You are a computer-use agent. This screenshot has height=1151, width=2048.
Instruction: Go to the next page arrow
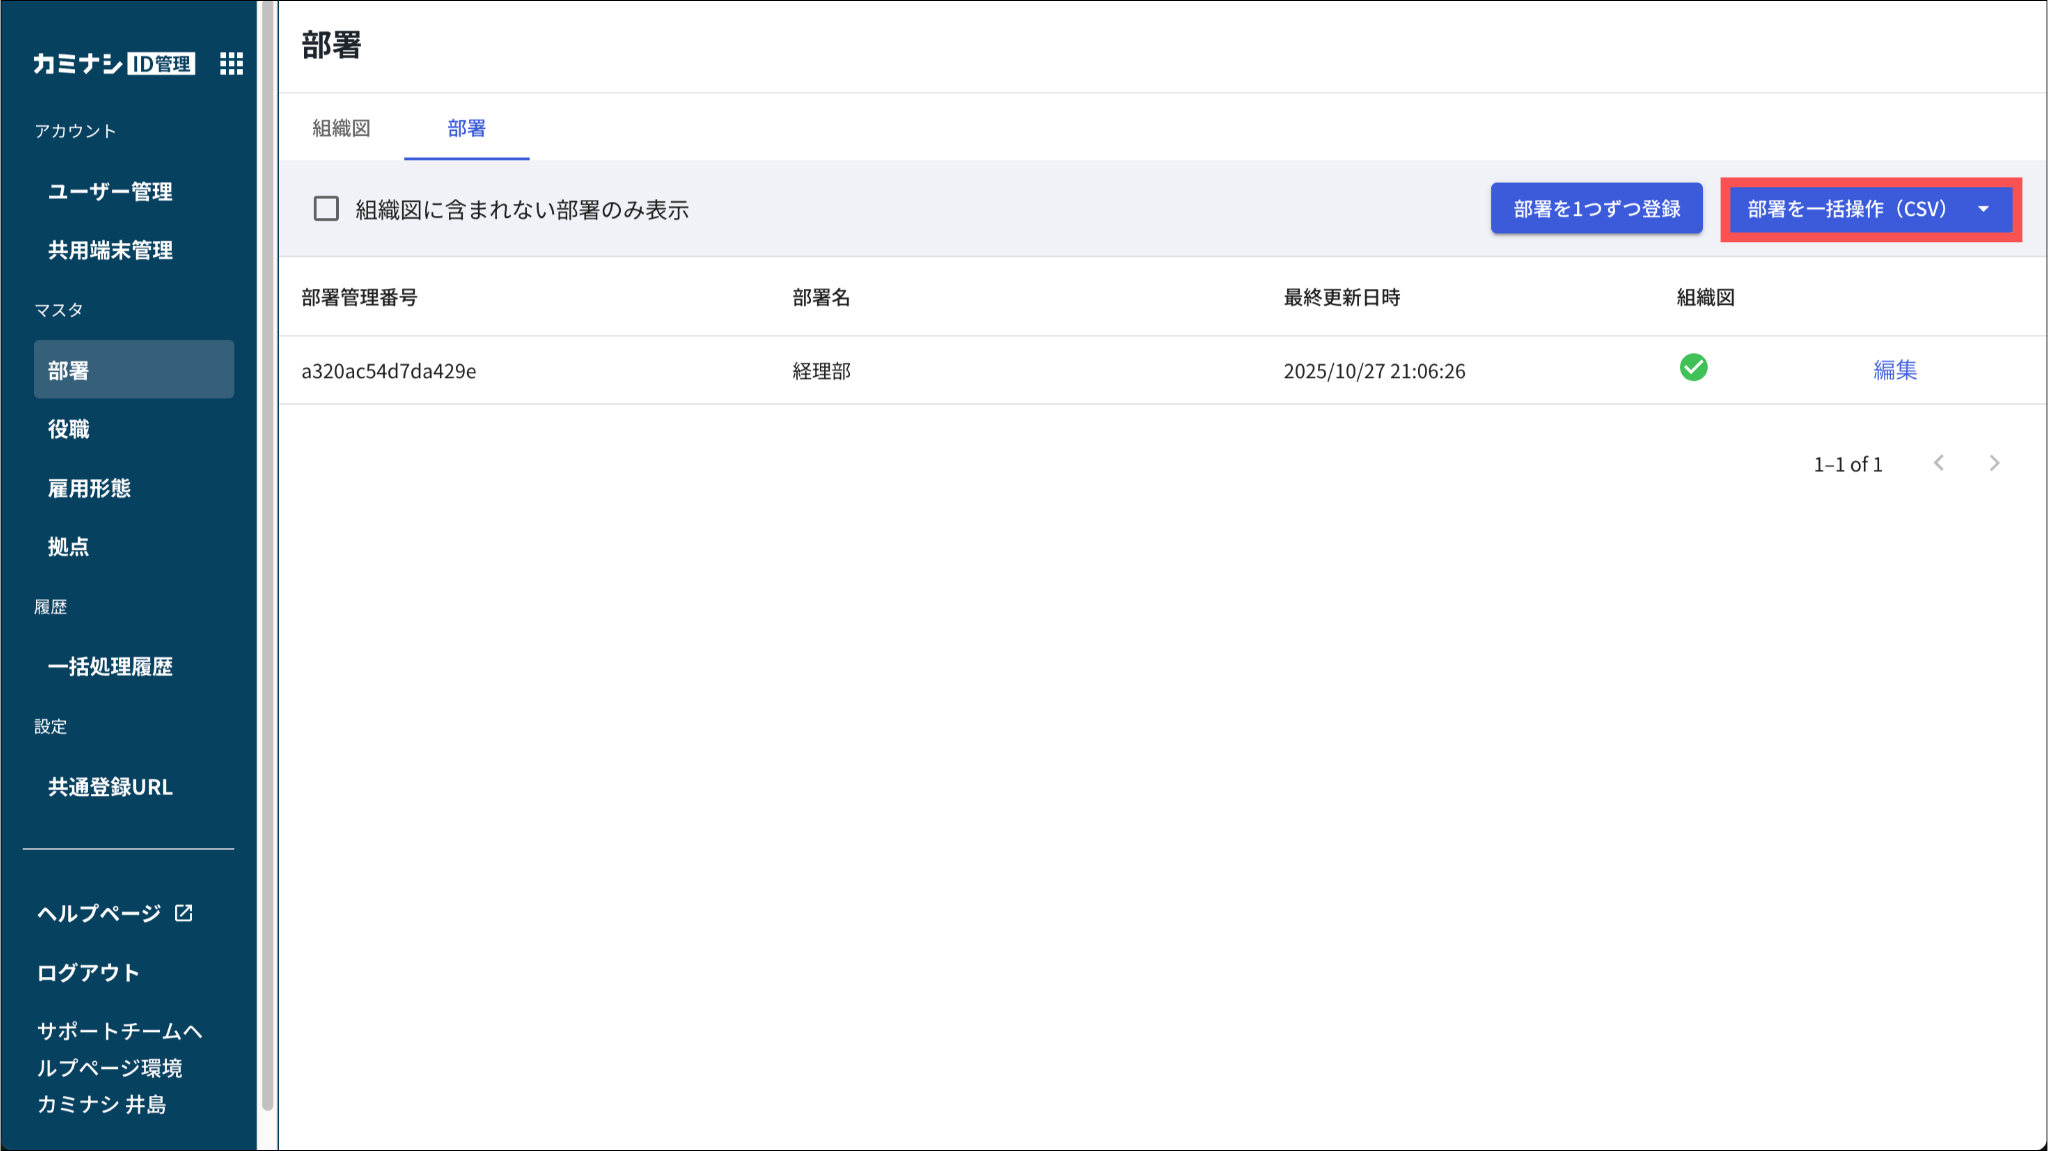(x=1994, y=463)
